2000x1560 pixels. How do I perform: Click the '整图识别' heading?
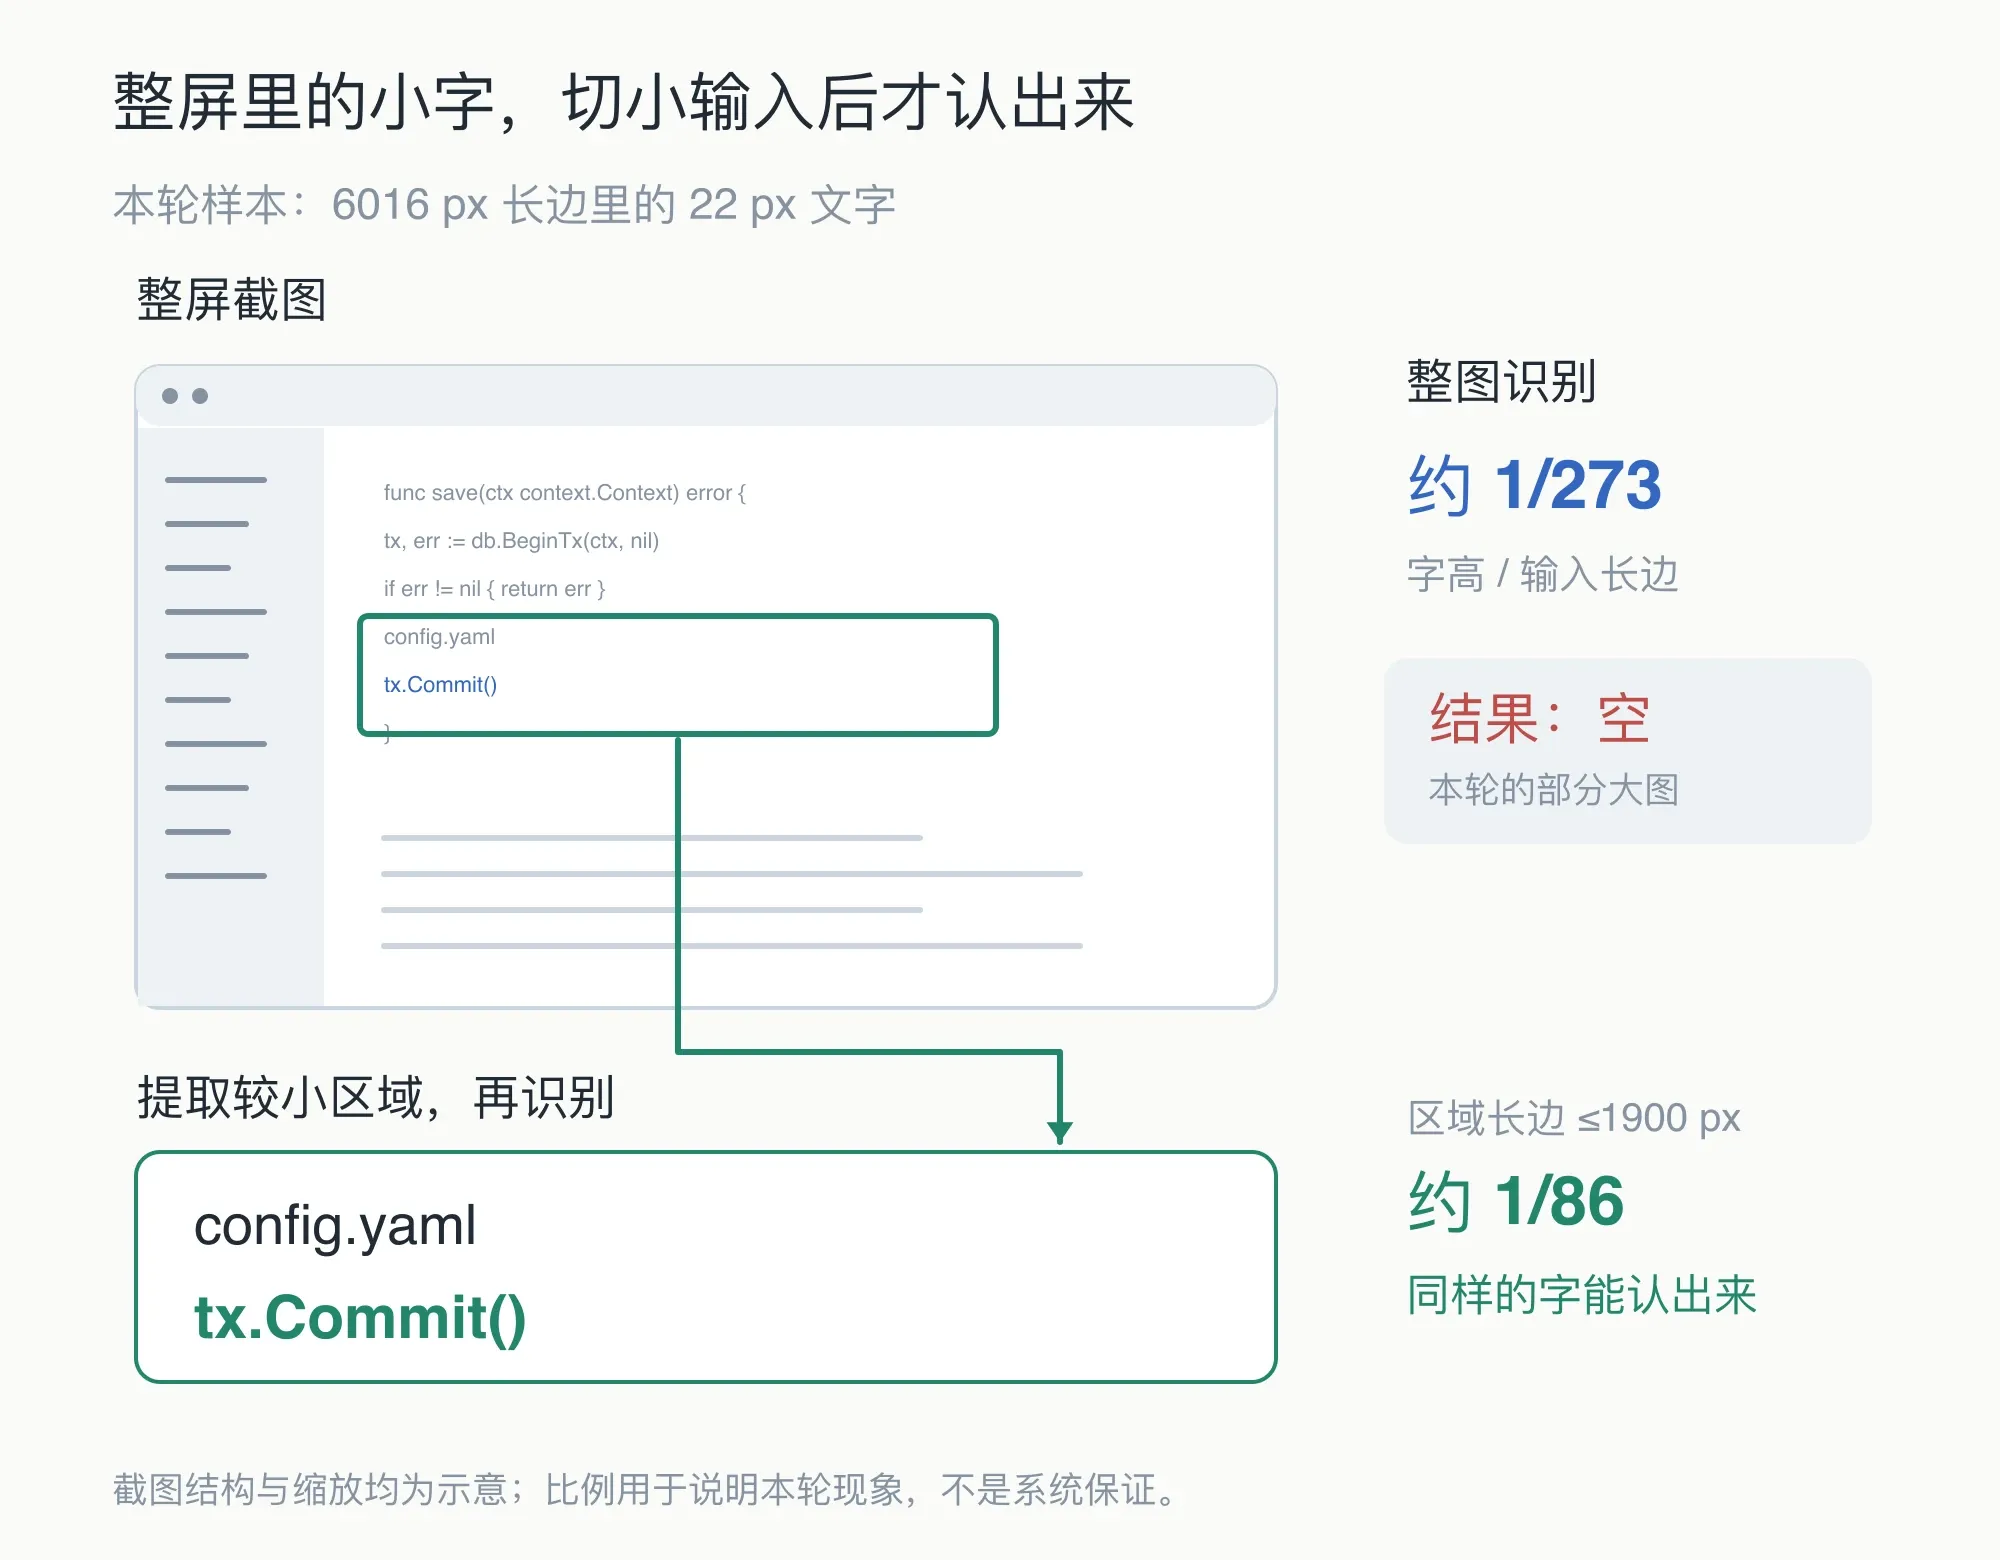[1502, 381]
